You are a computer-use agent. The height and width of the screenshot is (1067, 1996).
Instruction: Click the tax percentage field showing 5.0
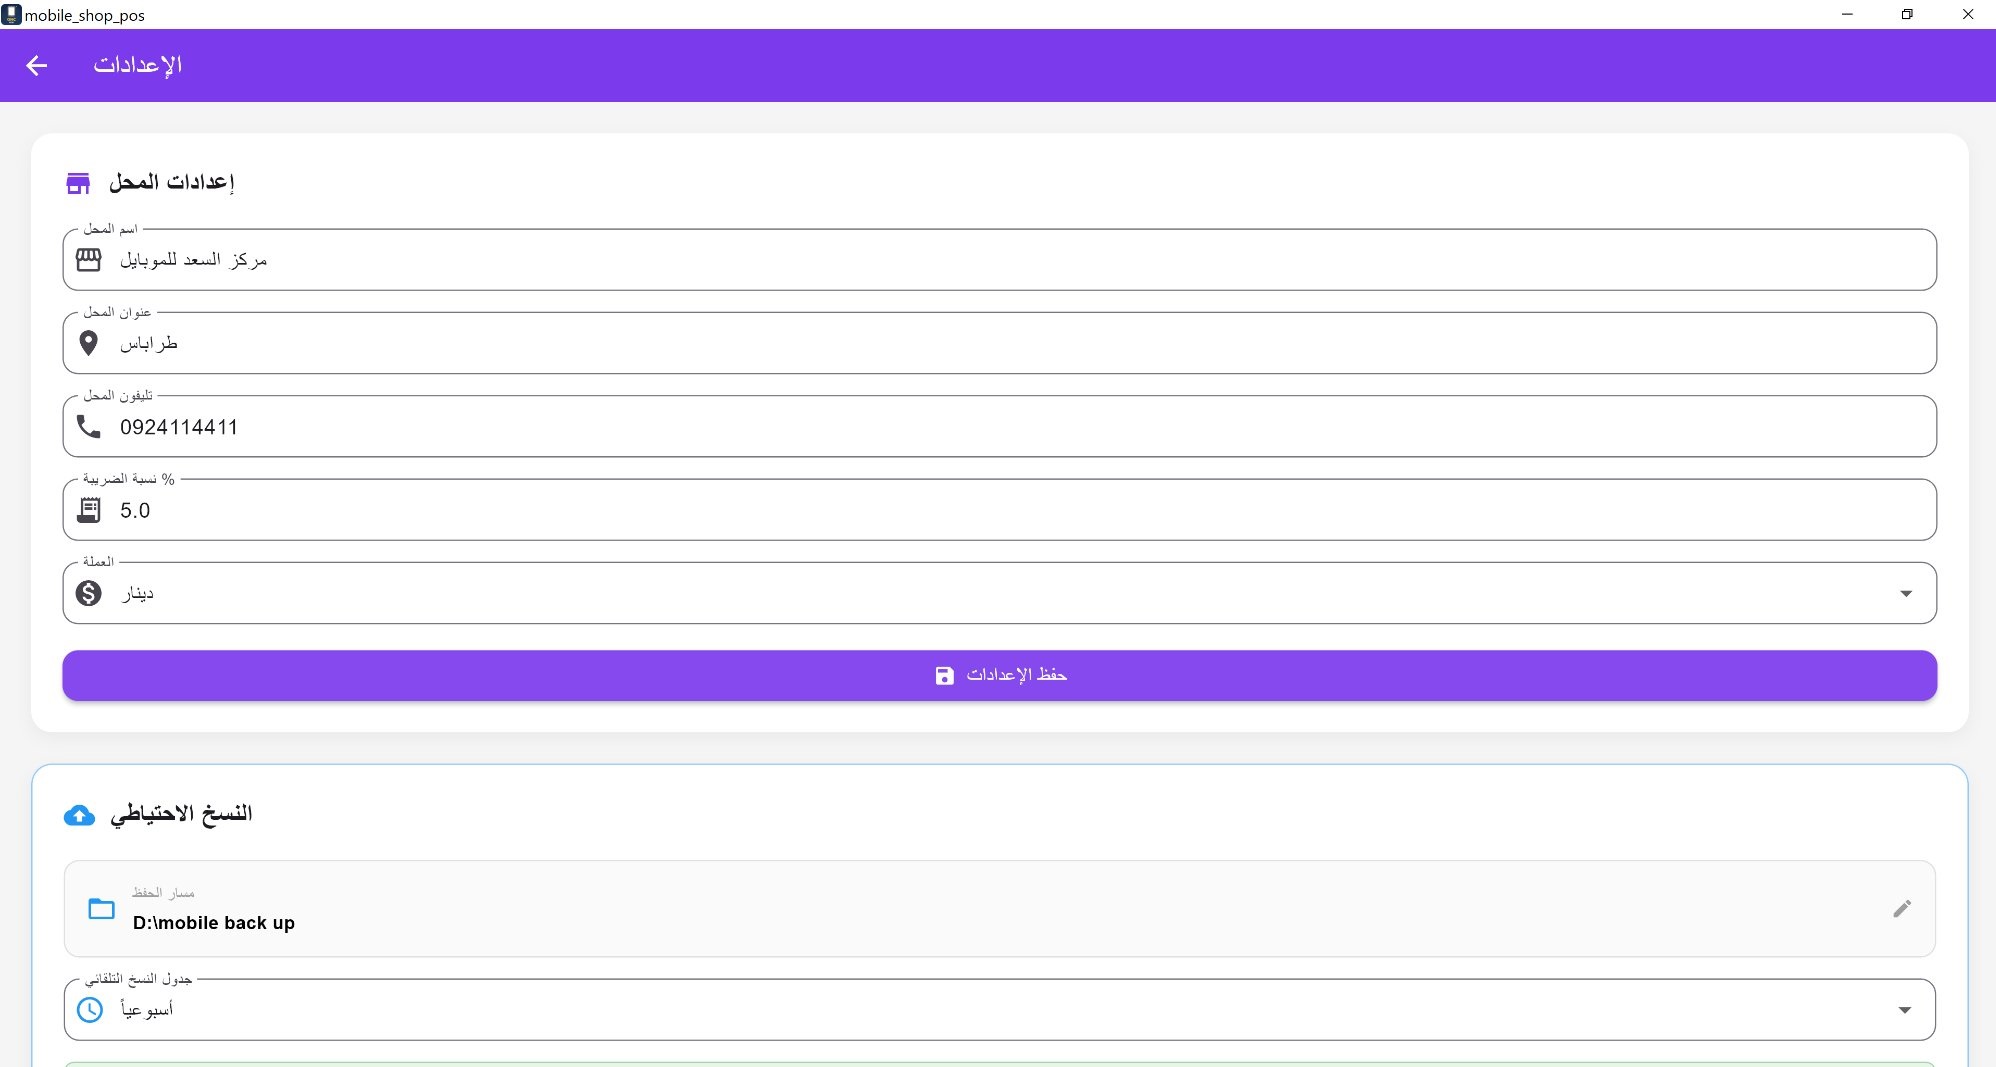pos(1000,510)
